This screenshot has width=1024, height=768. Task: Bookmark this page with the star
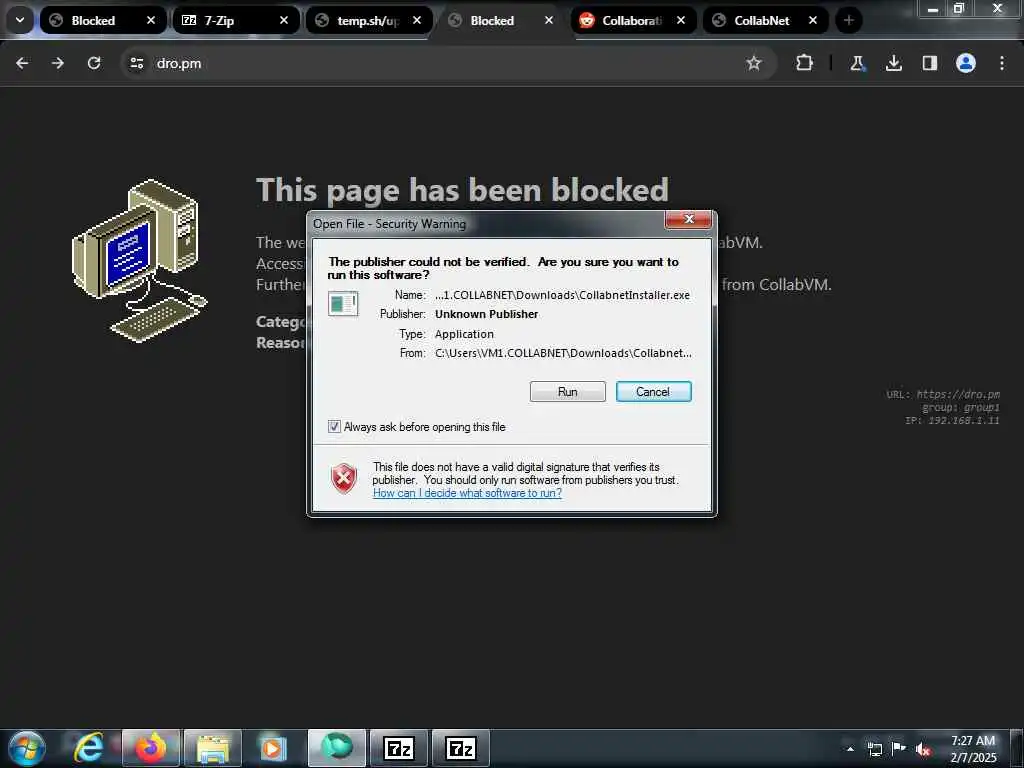point(754,63)
